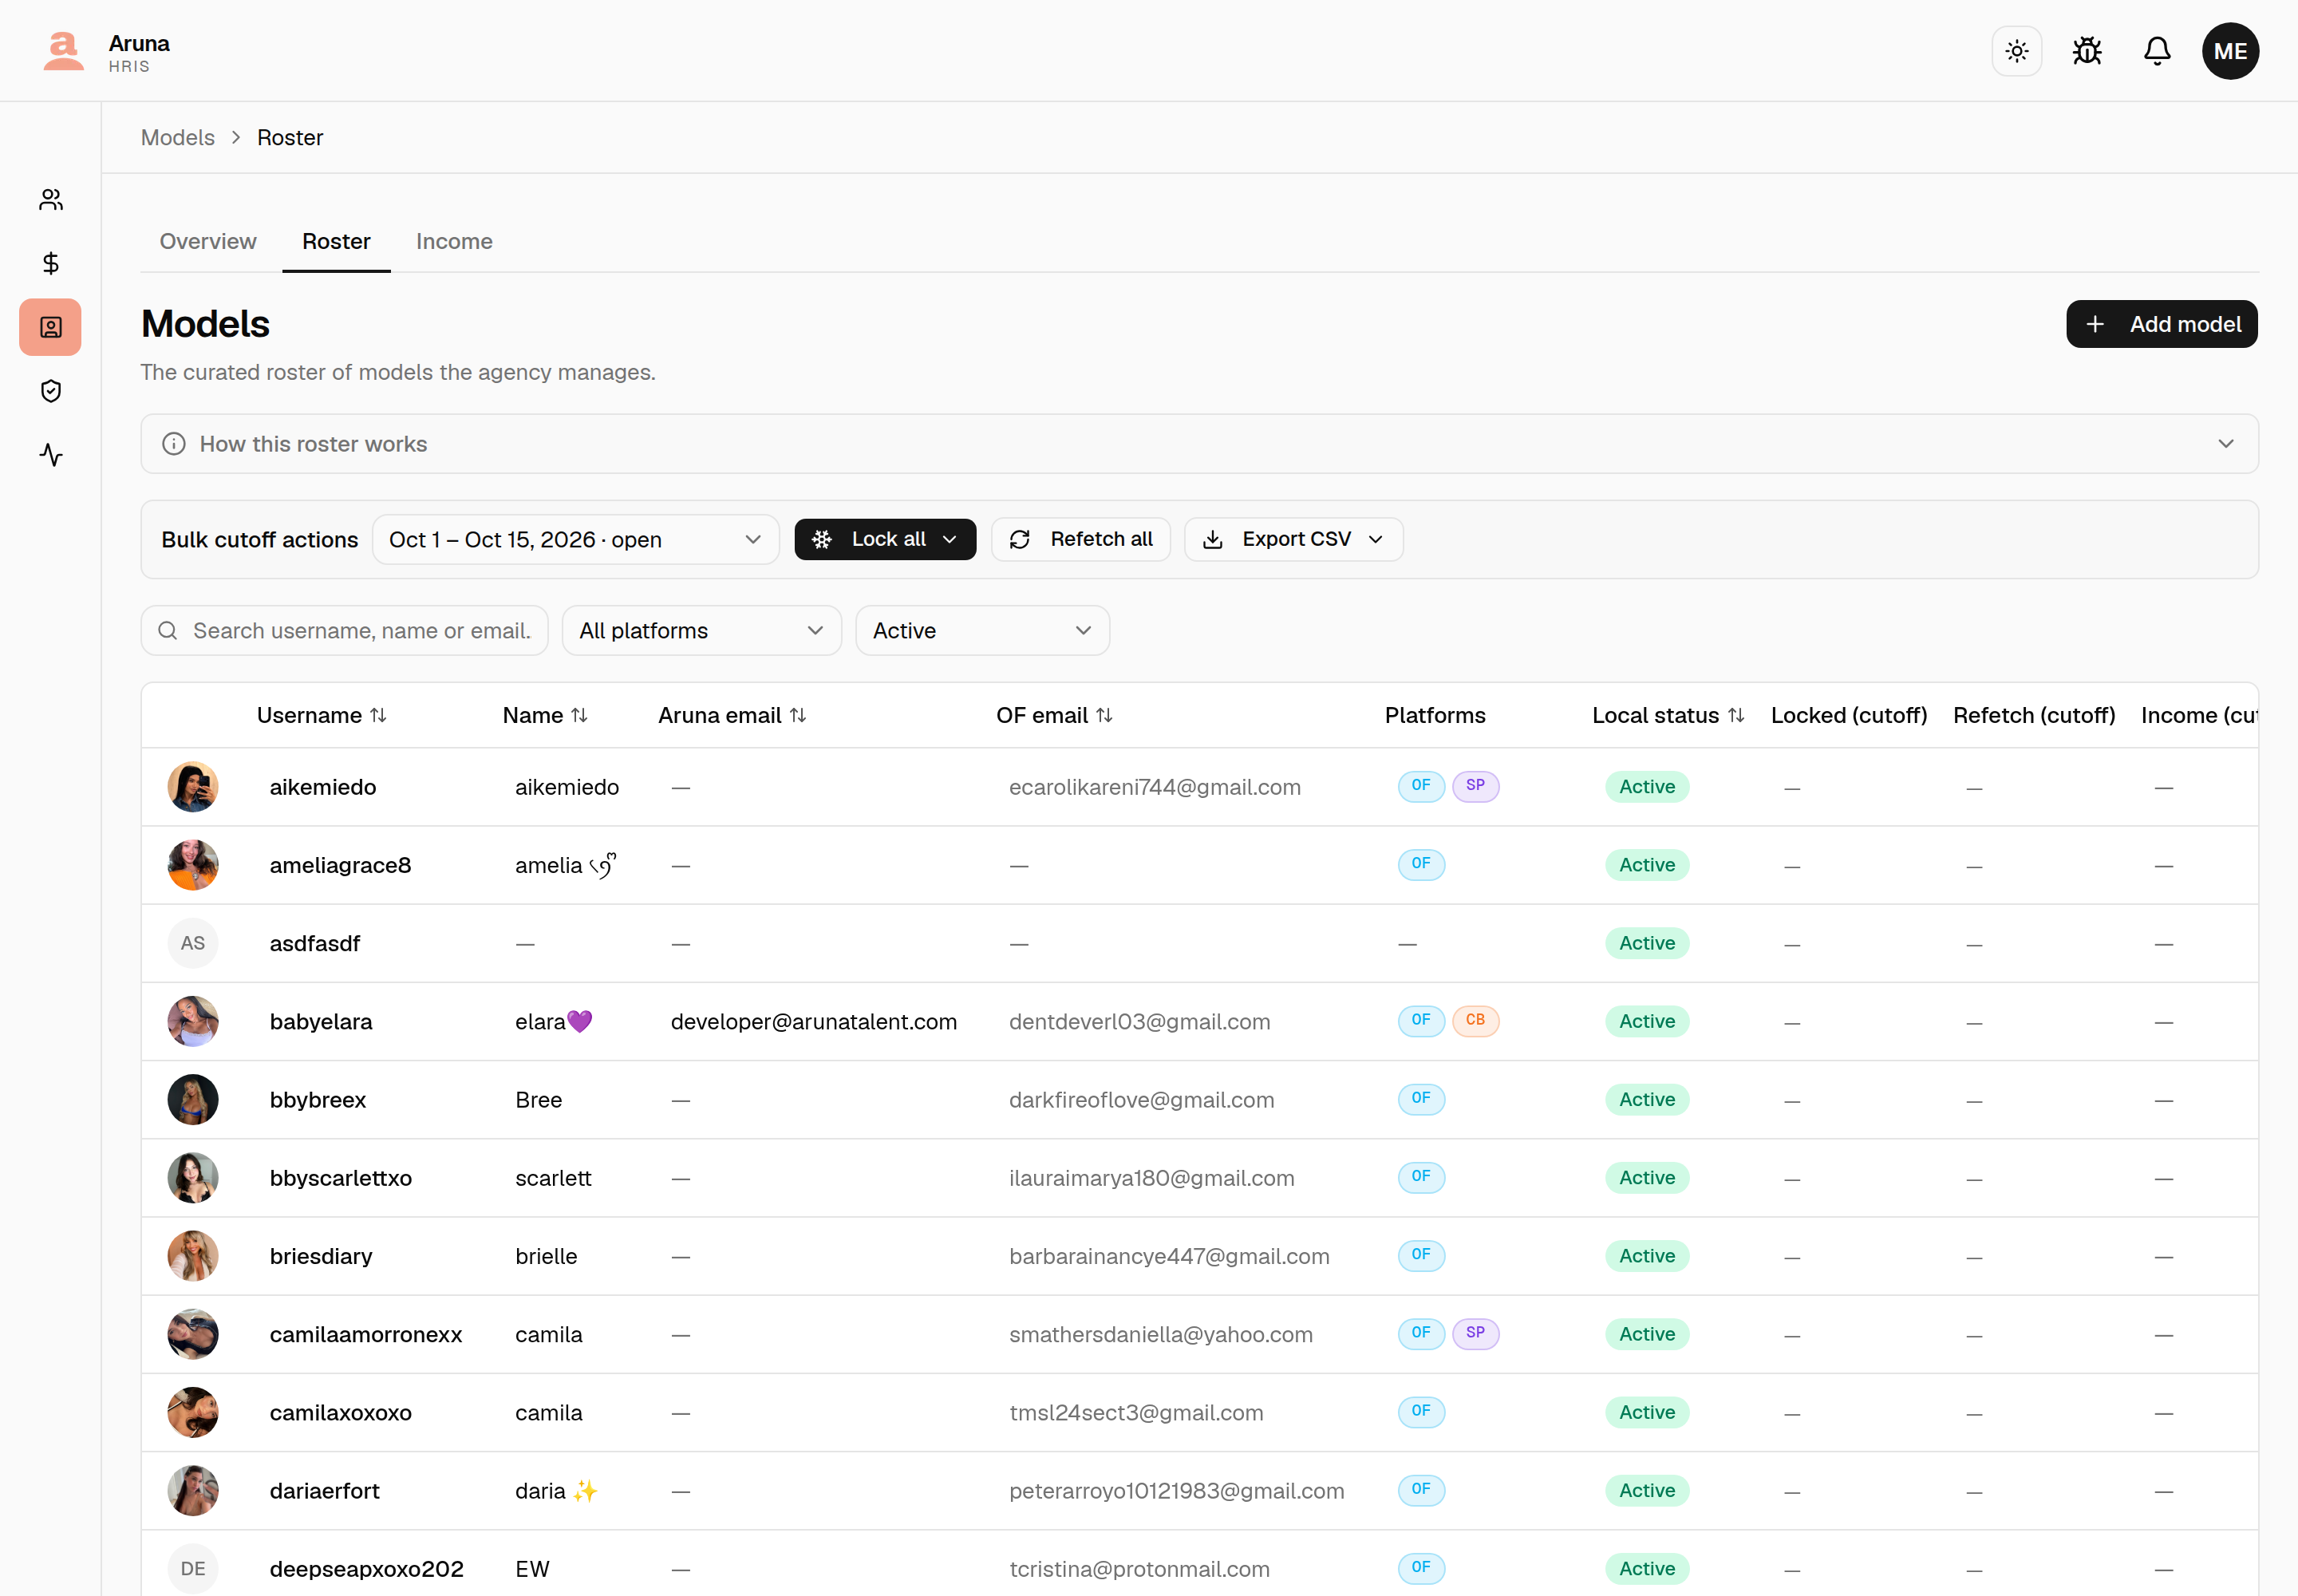The image size is (2298, 1596).
Task: Select the highlighted models roster sidebar icon
Action: tap(51, 327)
